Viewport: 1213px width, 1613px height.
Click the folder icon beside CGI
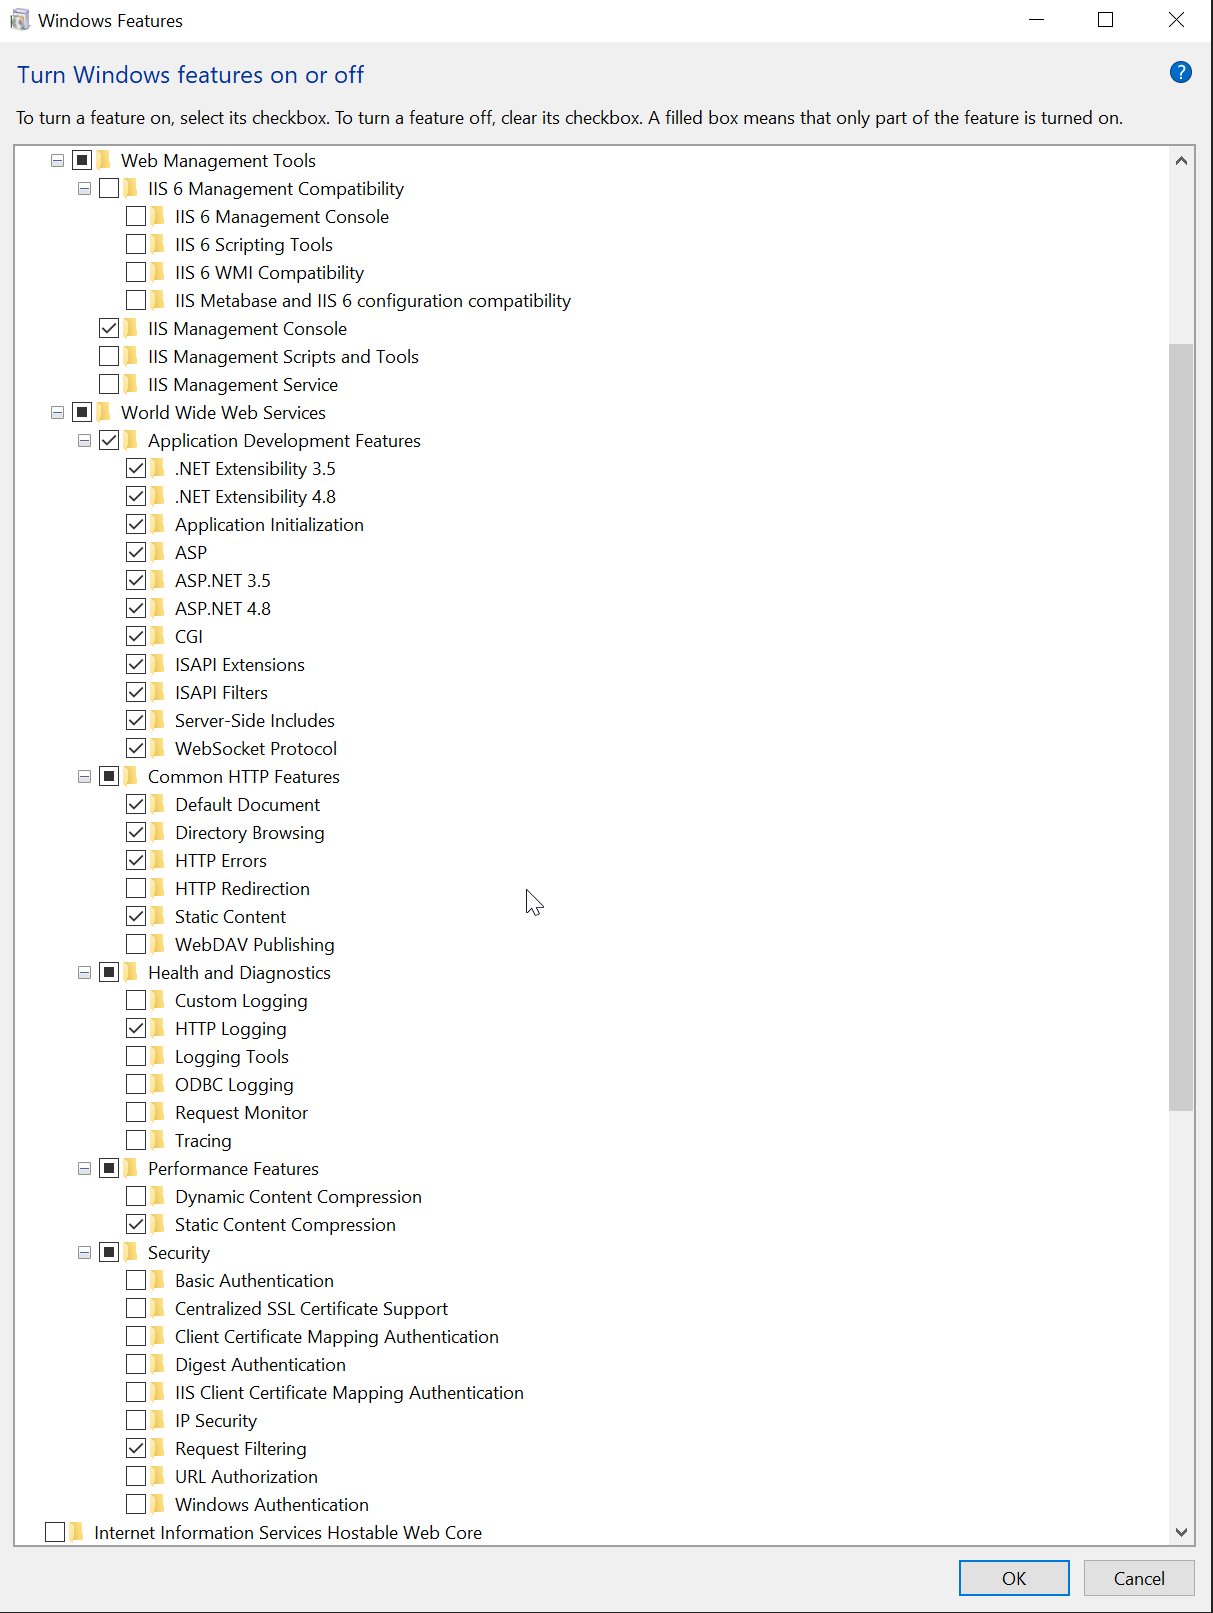coord(159,636)
